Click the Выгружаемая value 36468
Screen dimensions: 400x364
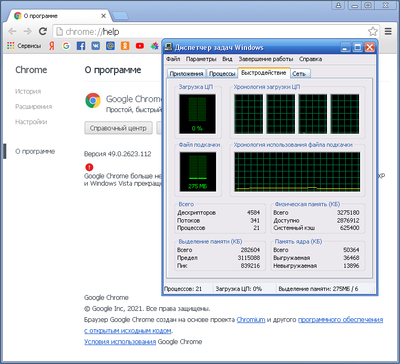(x=351, y=258)
